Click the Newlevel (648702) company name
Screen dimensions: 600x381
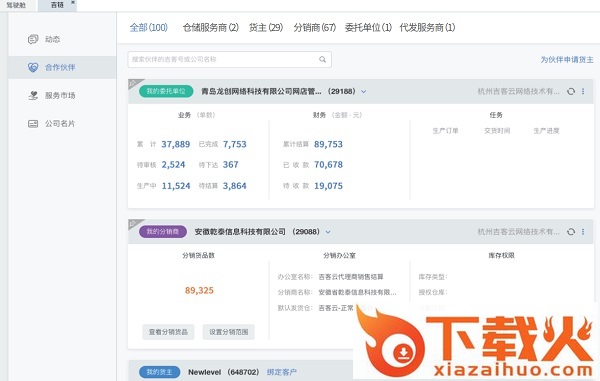click(x=223, y=372)
